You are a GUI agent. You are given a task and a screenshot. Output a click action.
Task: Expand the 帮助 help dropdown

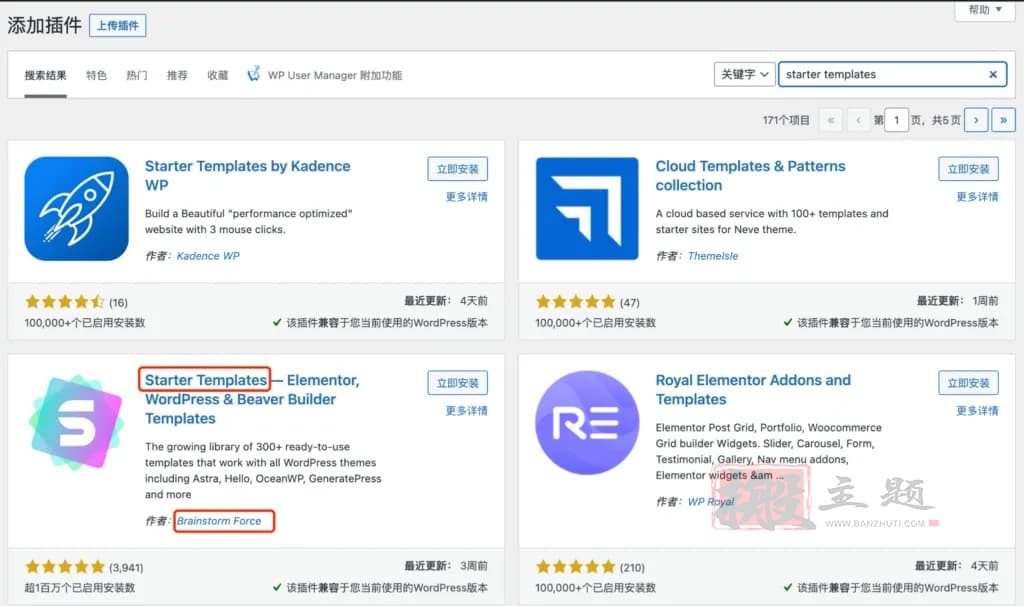coord(985,10)
